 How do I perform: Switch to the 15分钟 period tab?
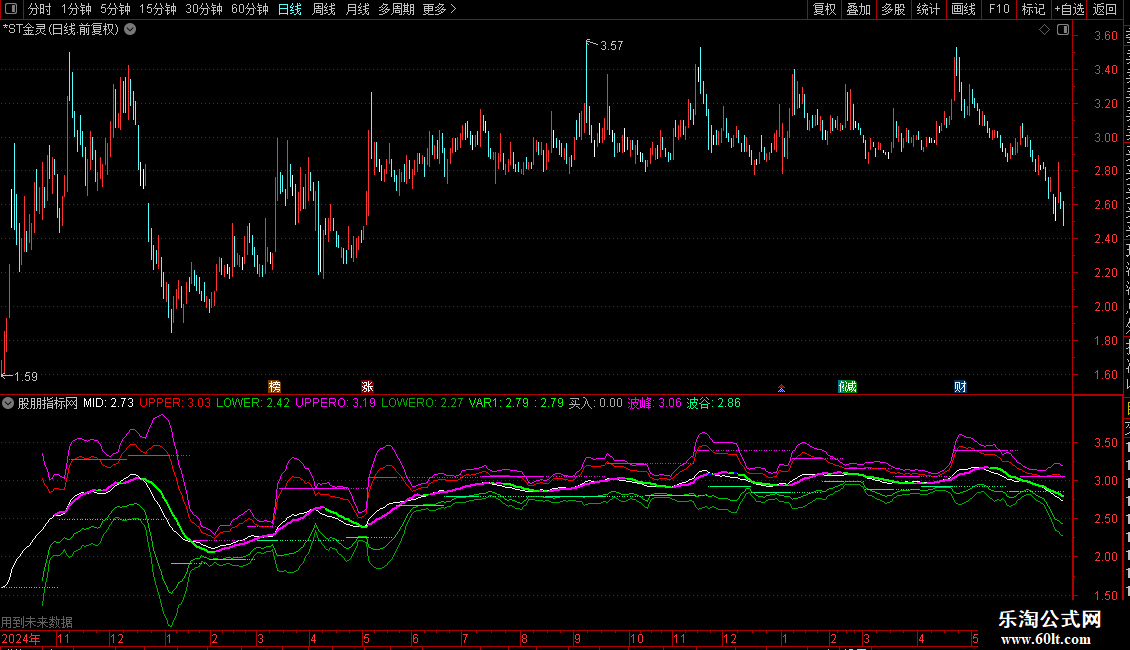[158, 9]
